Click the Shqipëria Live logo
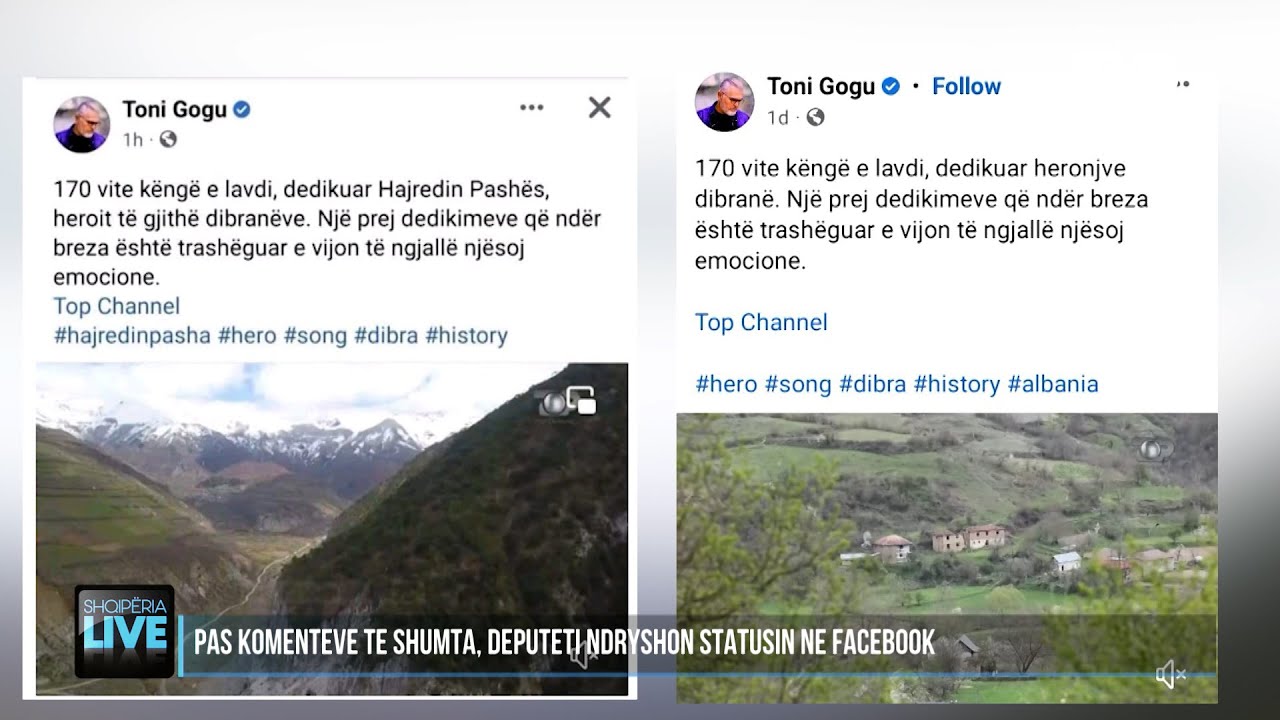This screenshot has width=1280, height=720. (x=124, y=631)
